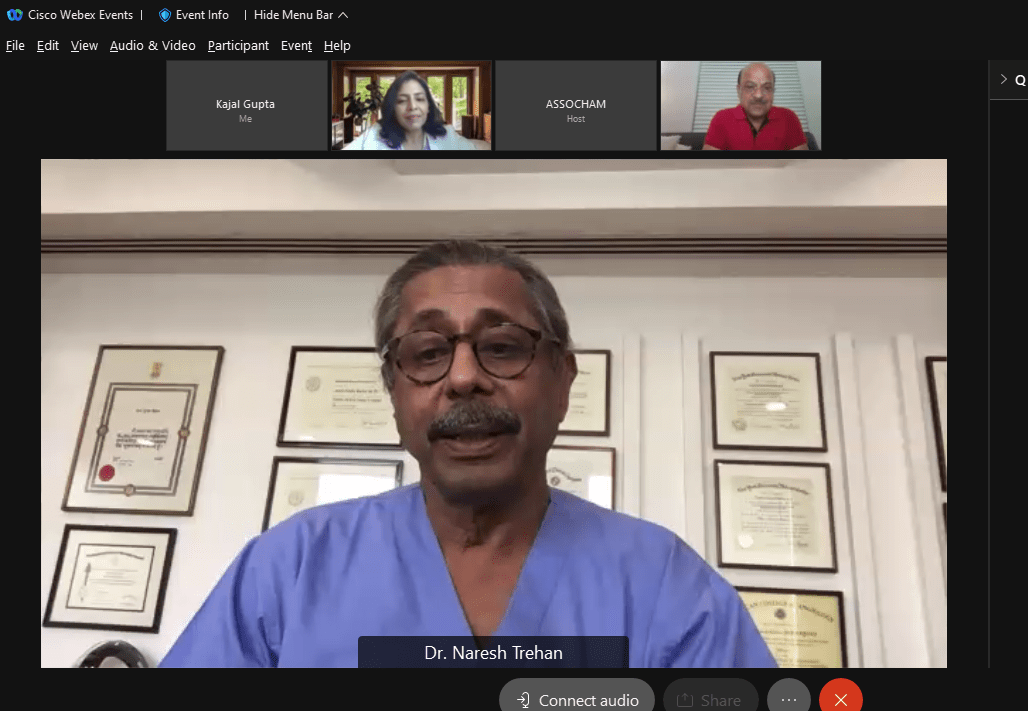The image size is (1028, 711).
Task: Click the Connect audio button
Action: coord(577,700)
